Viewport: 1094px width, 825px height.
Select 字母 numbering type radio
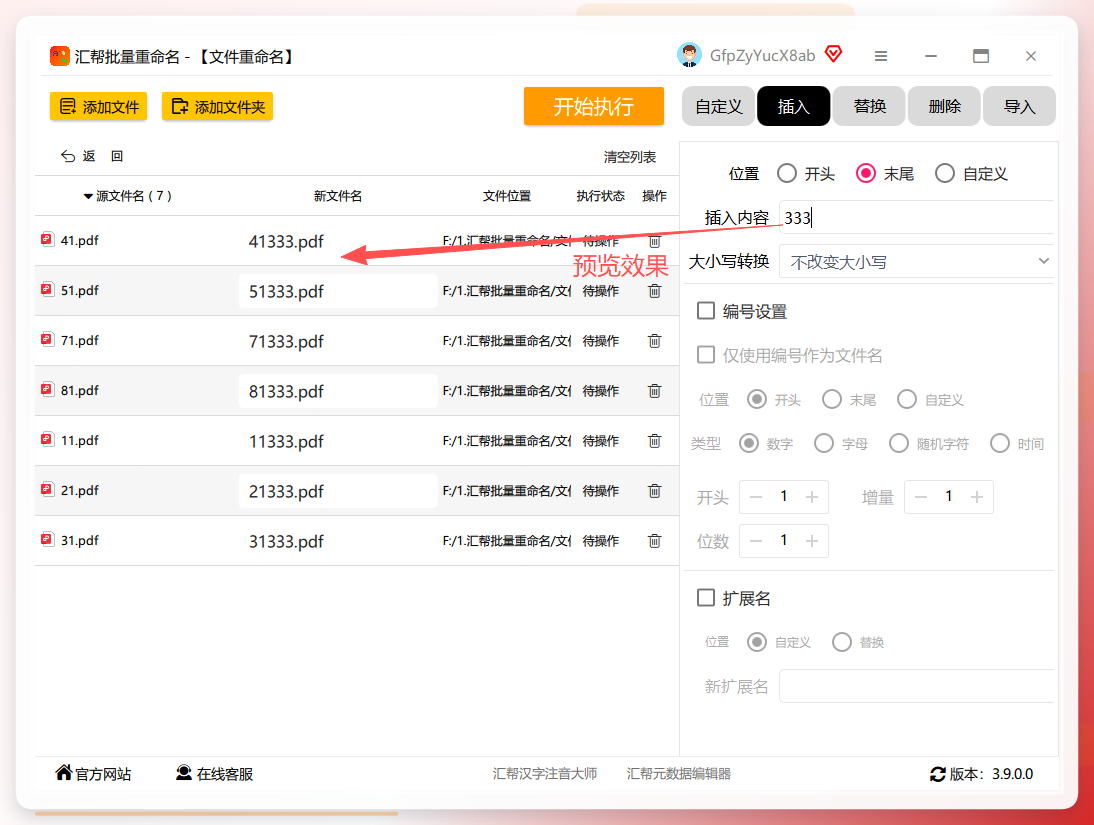tap(824, 443)
